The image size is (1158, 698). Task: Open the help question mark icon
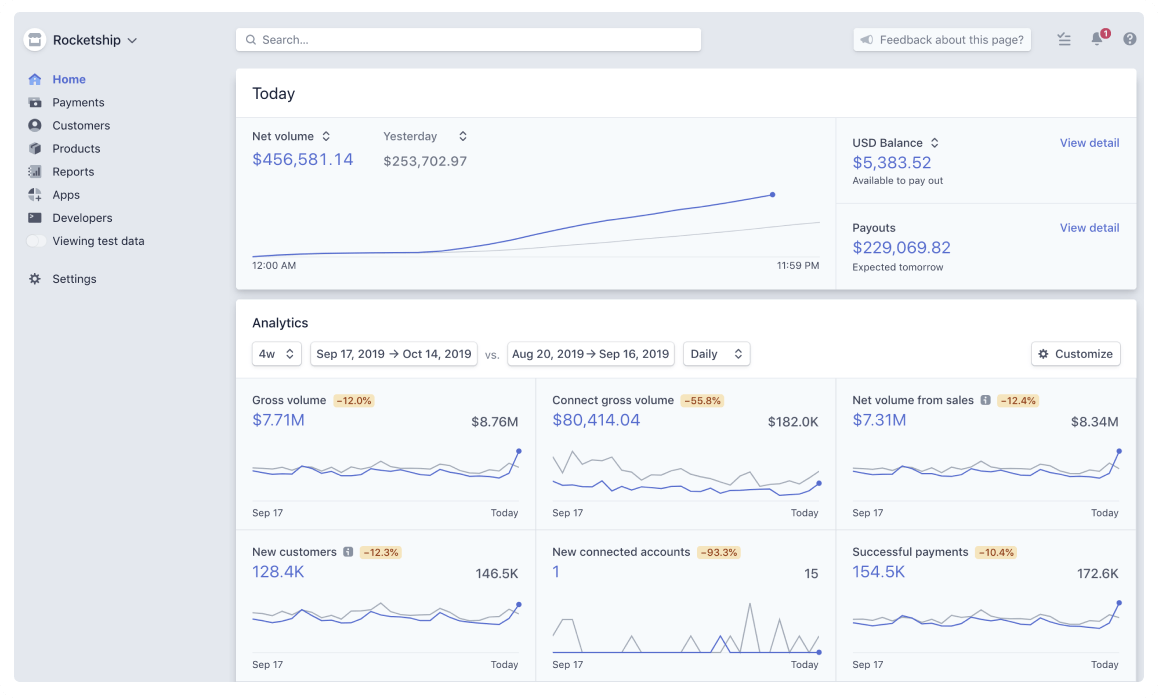(x=1129, y=39)
